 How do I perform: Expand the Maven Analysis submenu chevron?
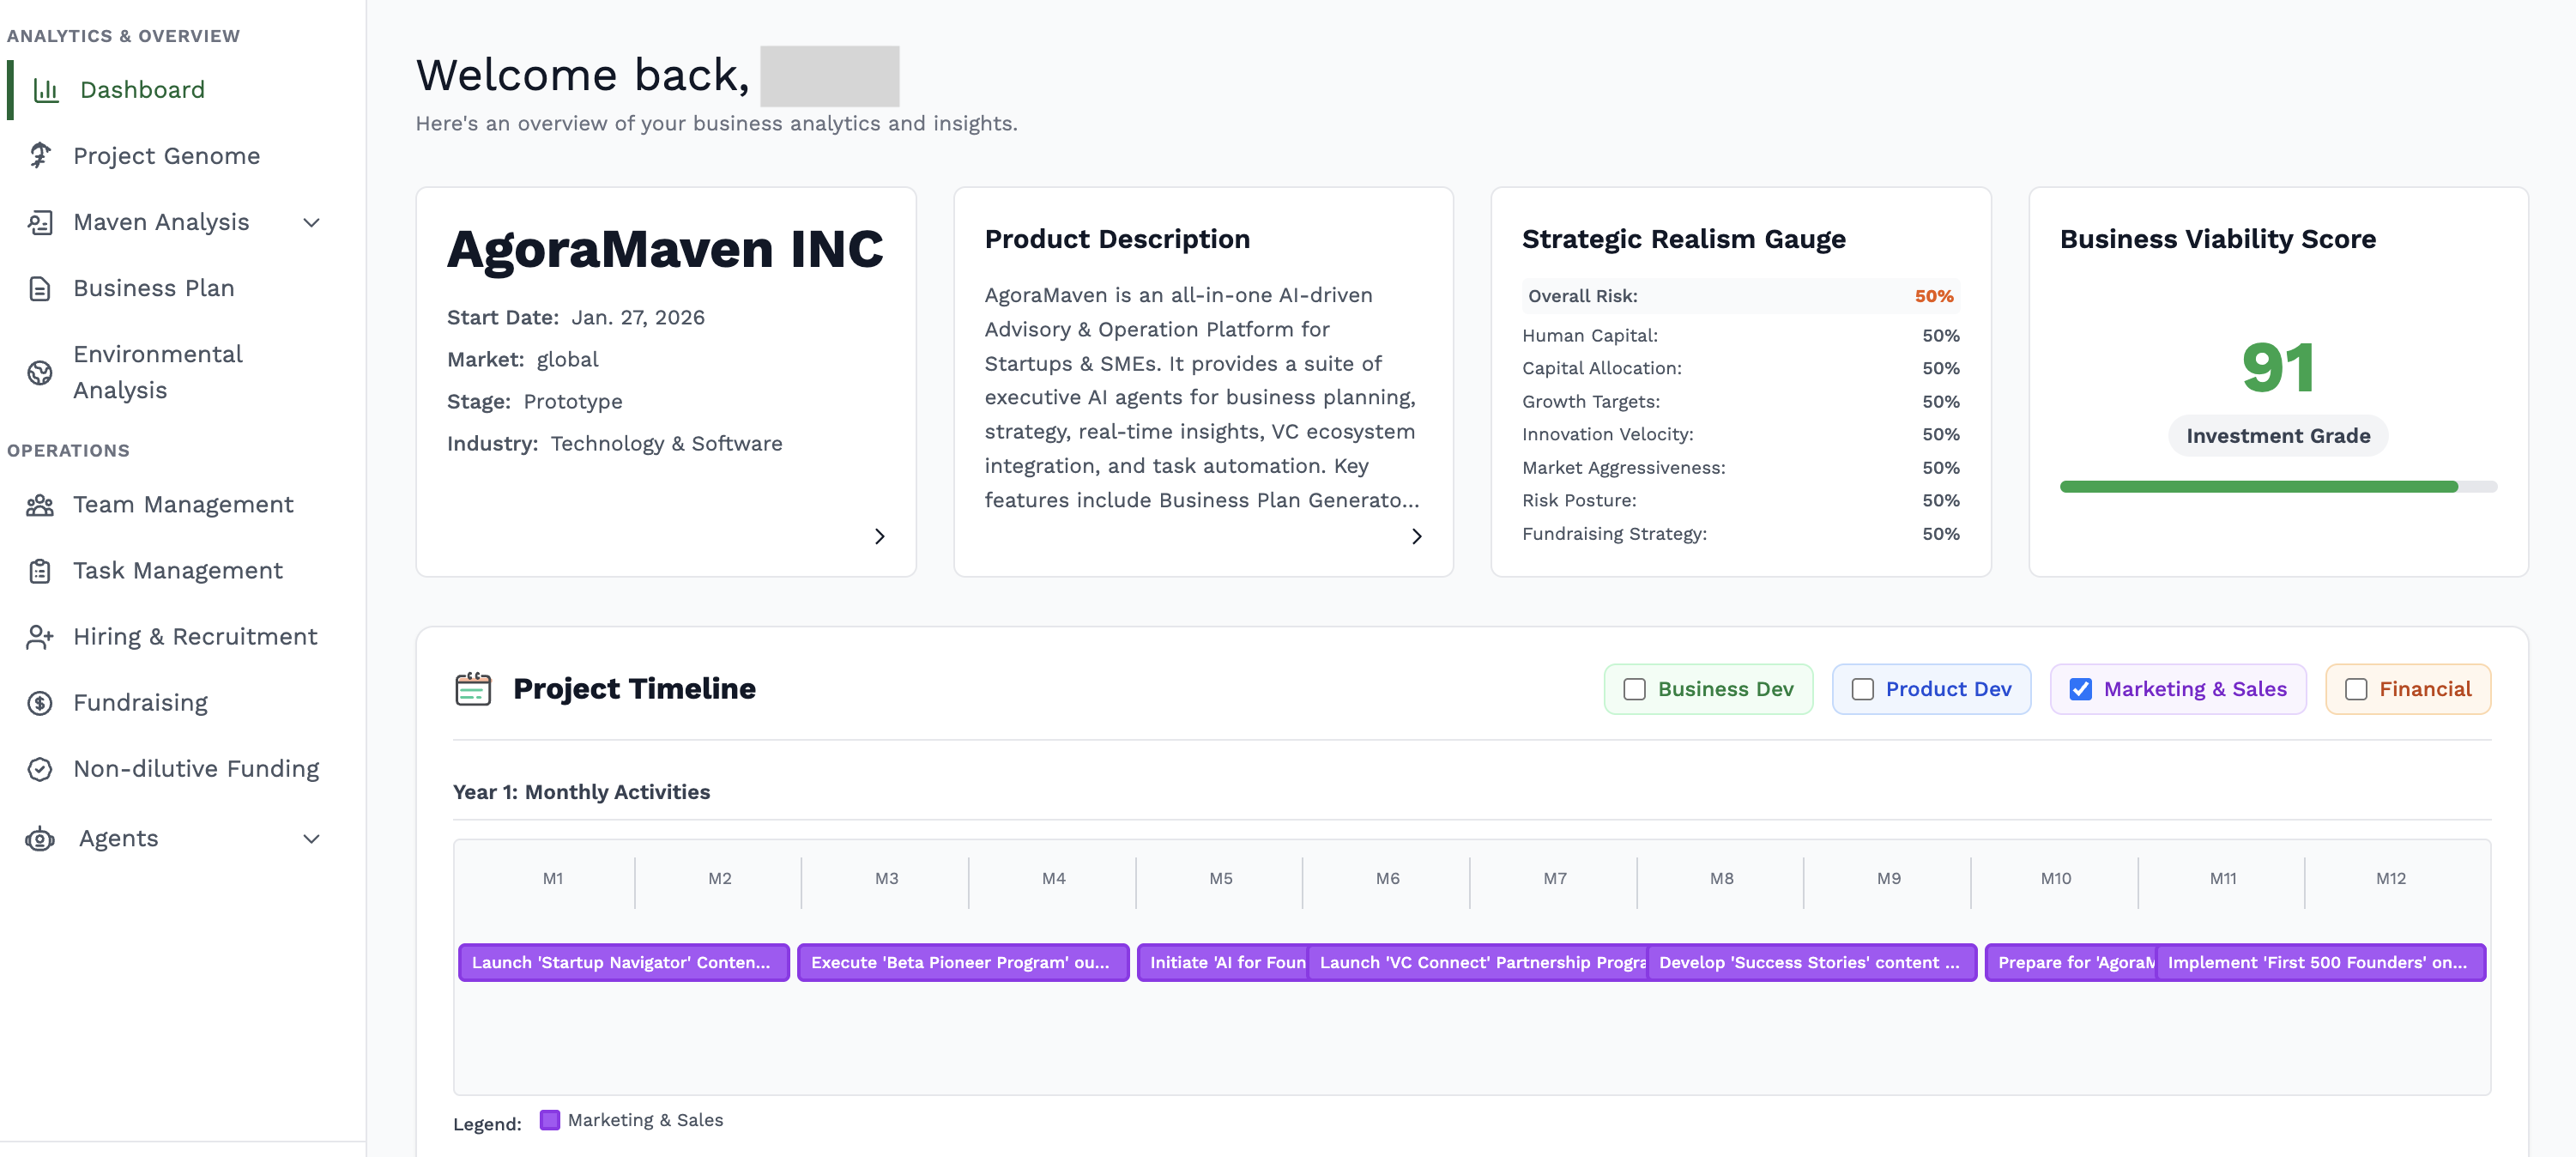[x=312, y=223]
